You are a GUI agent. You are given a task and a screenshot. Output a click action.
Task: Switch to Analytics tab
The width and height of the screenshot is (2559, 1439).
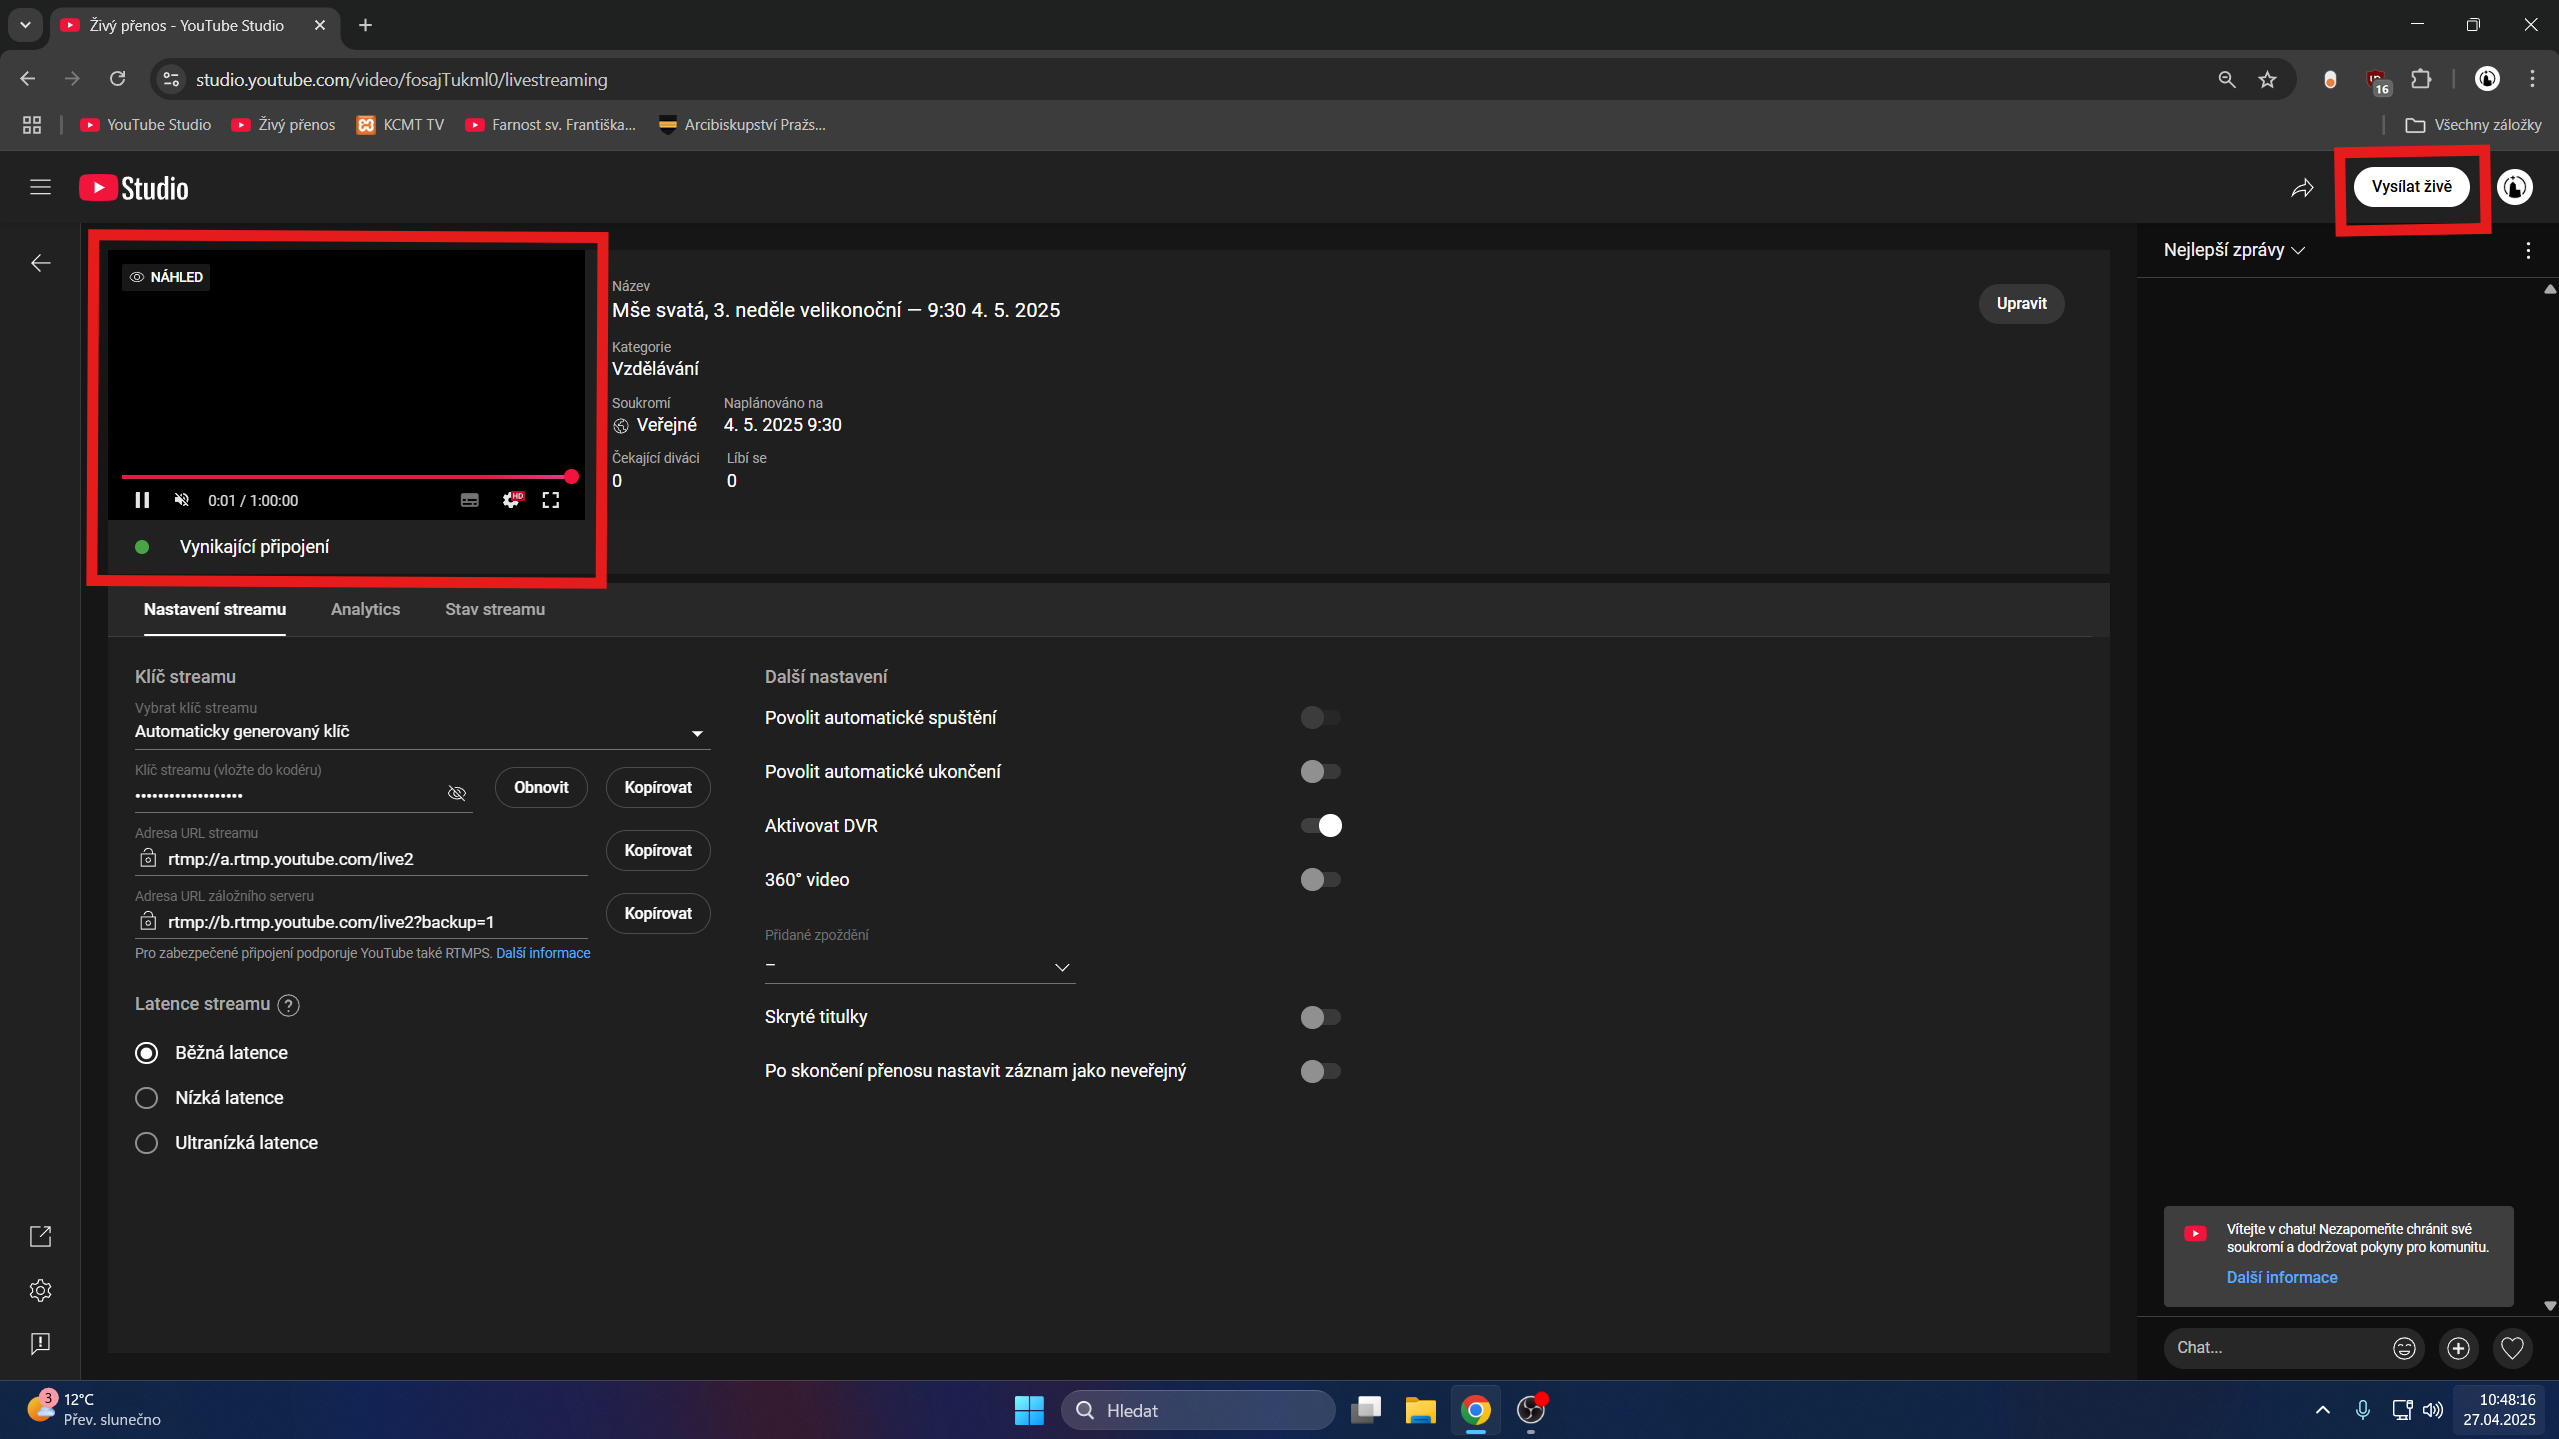pos(365,609)
